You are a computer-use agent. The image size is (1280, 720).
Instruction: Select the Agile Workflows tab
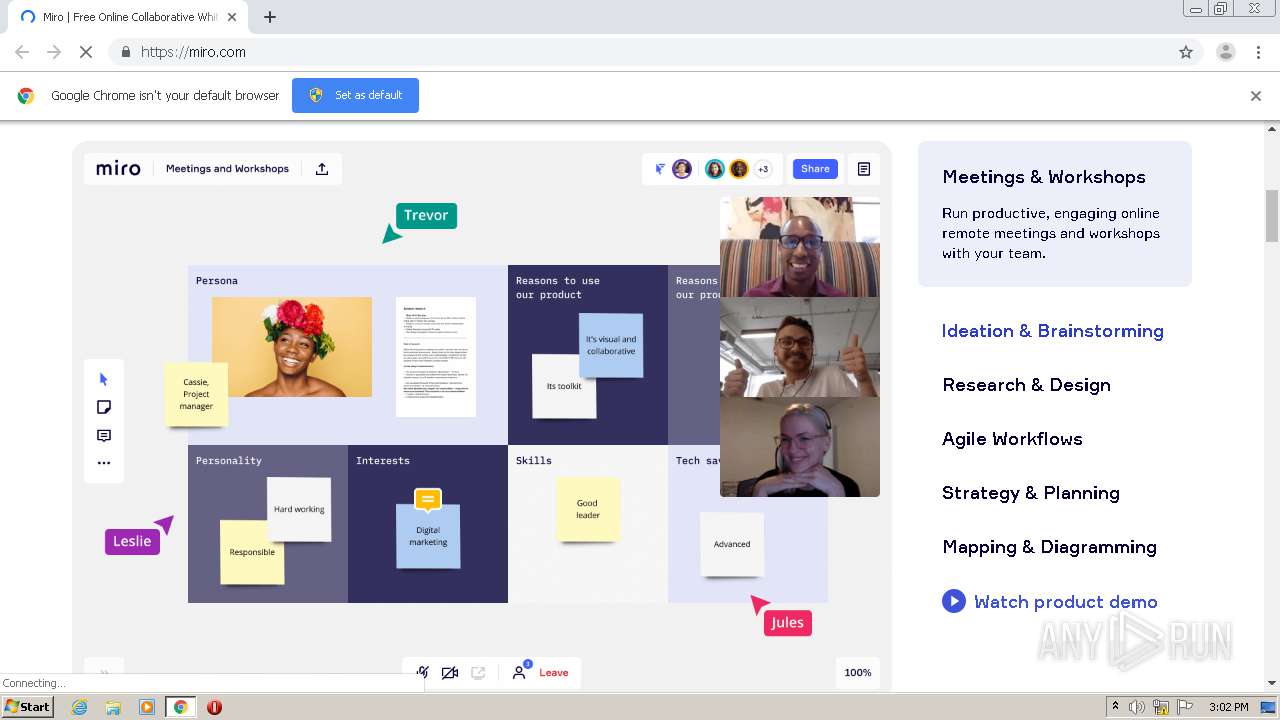point(1012,439)
